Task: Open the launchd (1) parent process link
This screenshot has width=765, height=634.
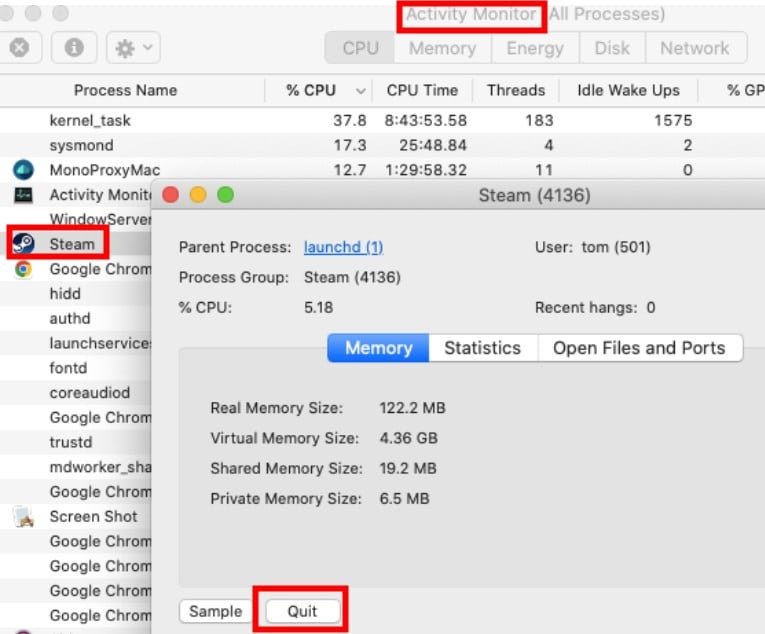Action: [x=343, y=247]
